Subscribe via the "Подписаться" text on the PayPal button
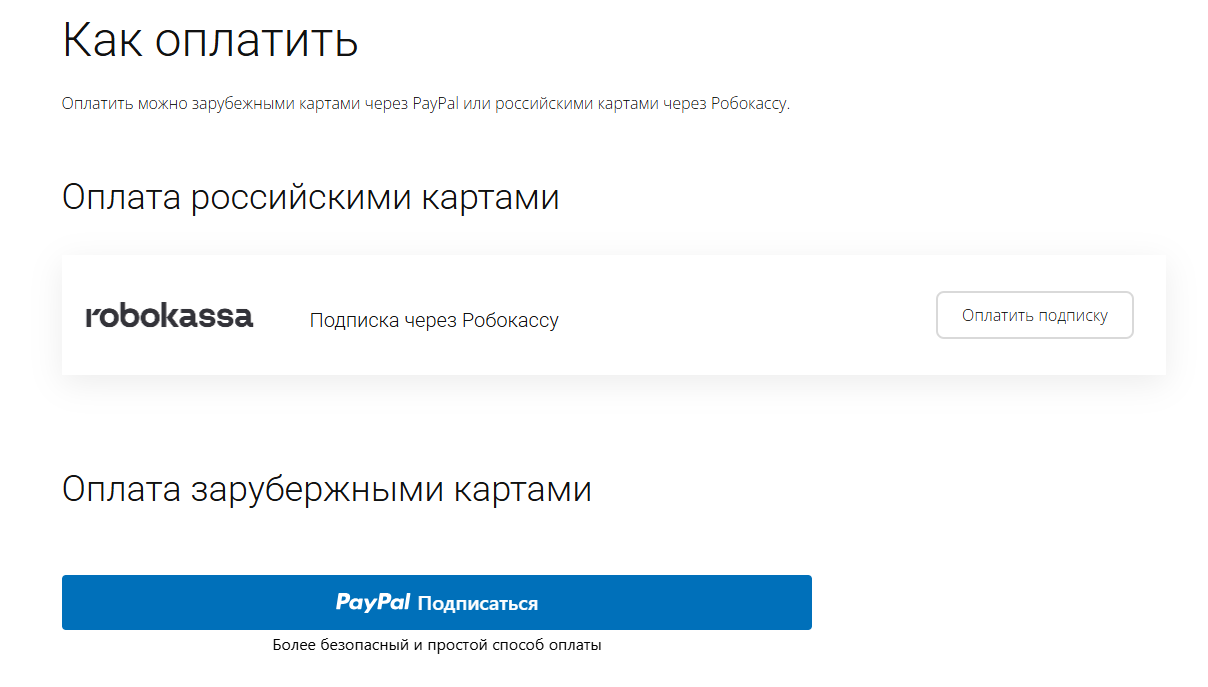The height and width of the screenshot is (687, 1208). point(478,603)
